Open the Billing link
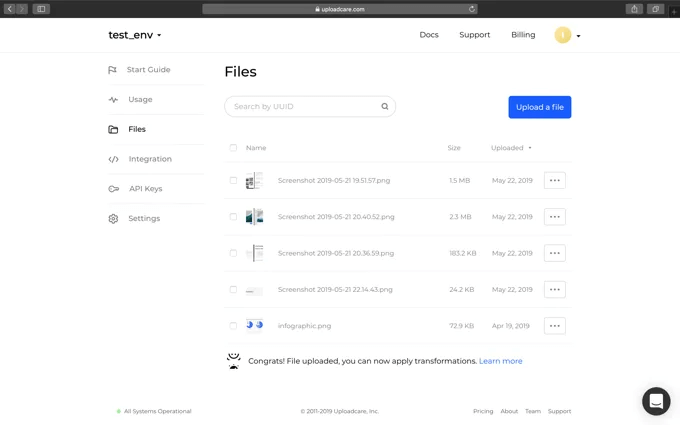 (523, 35)
